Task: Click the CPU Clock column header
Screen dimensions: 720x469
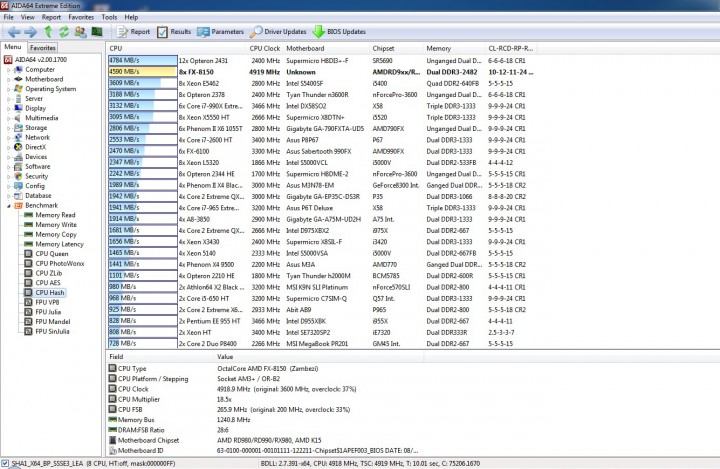Action: pyautogui.click(x=265, y=48)
